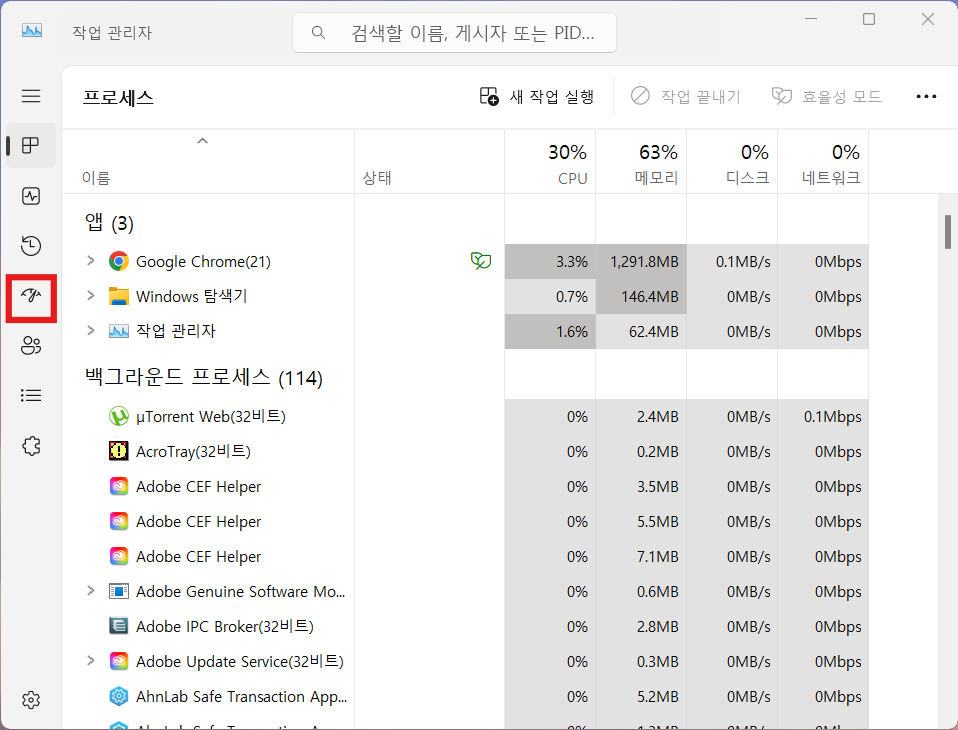The width and height of the screenshot is (958, 730).
Task: Open the more options ellipsis menu
Action: tap(926, 97)
